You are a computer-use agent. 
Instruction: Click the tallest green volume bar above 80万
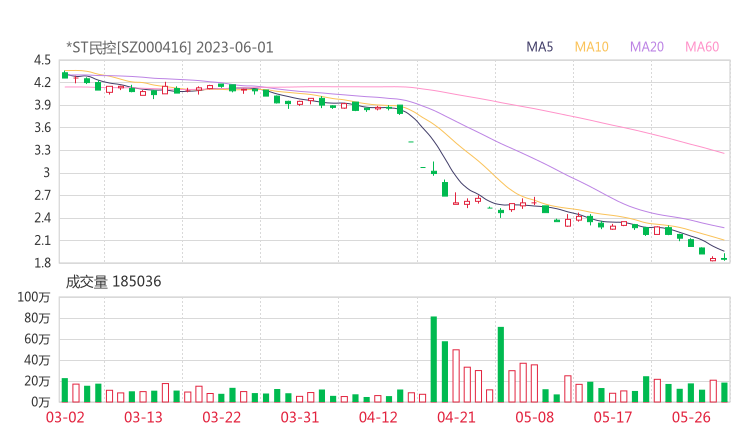[x=434, y=359]
